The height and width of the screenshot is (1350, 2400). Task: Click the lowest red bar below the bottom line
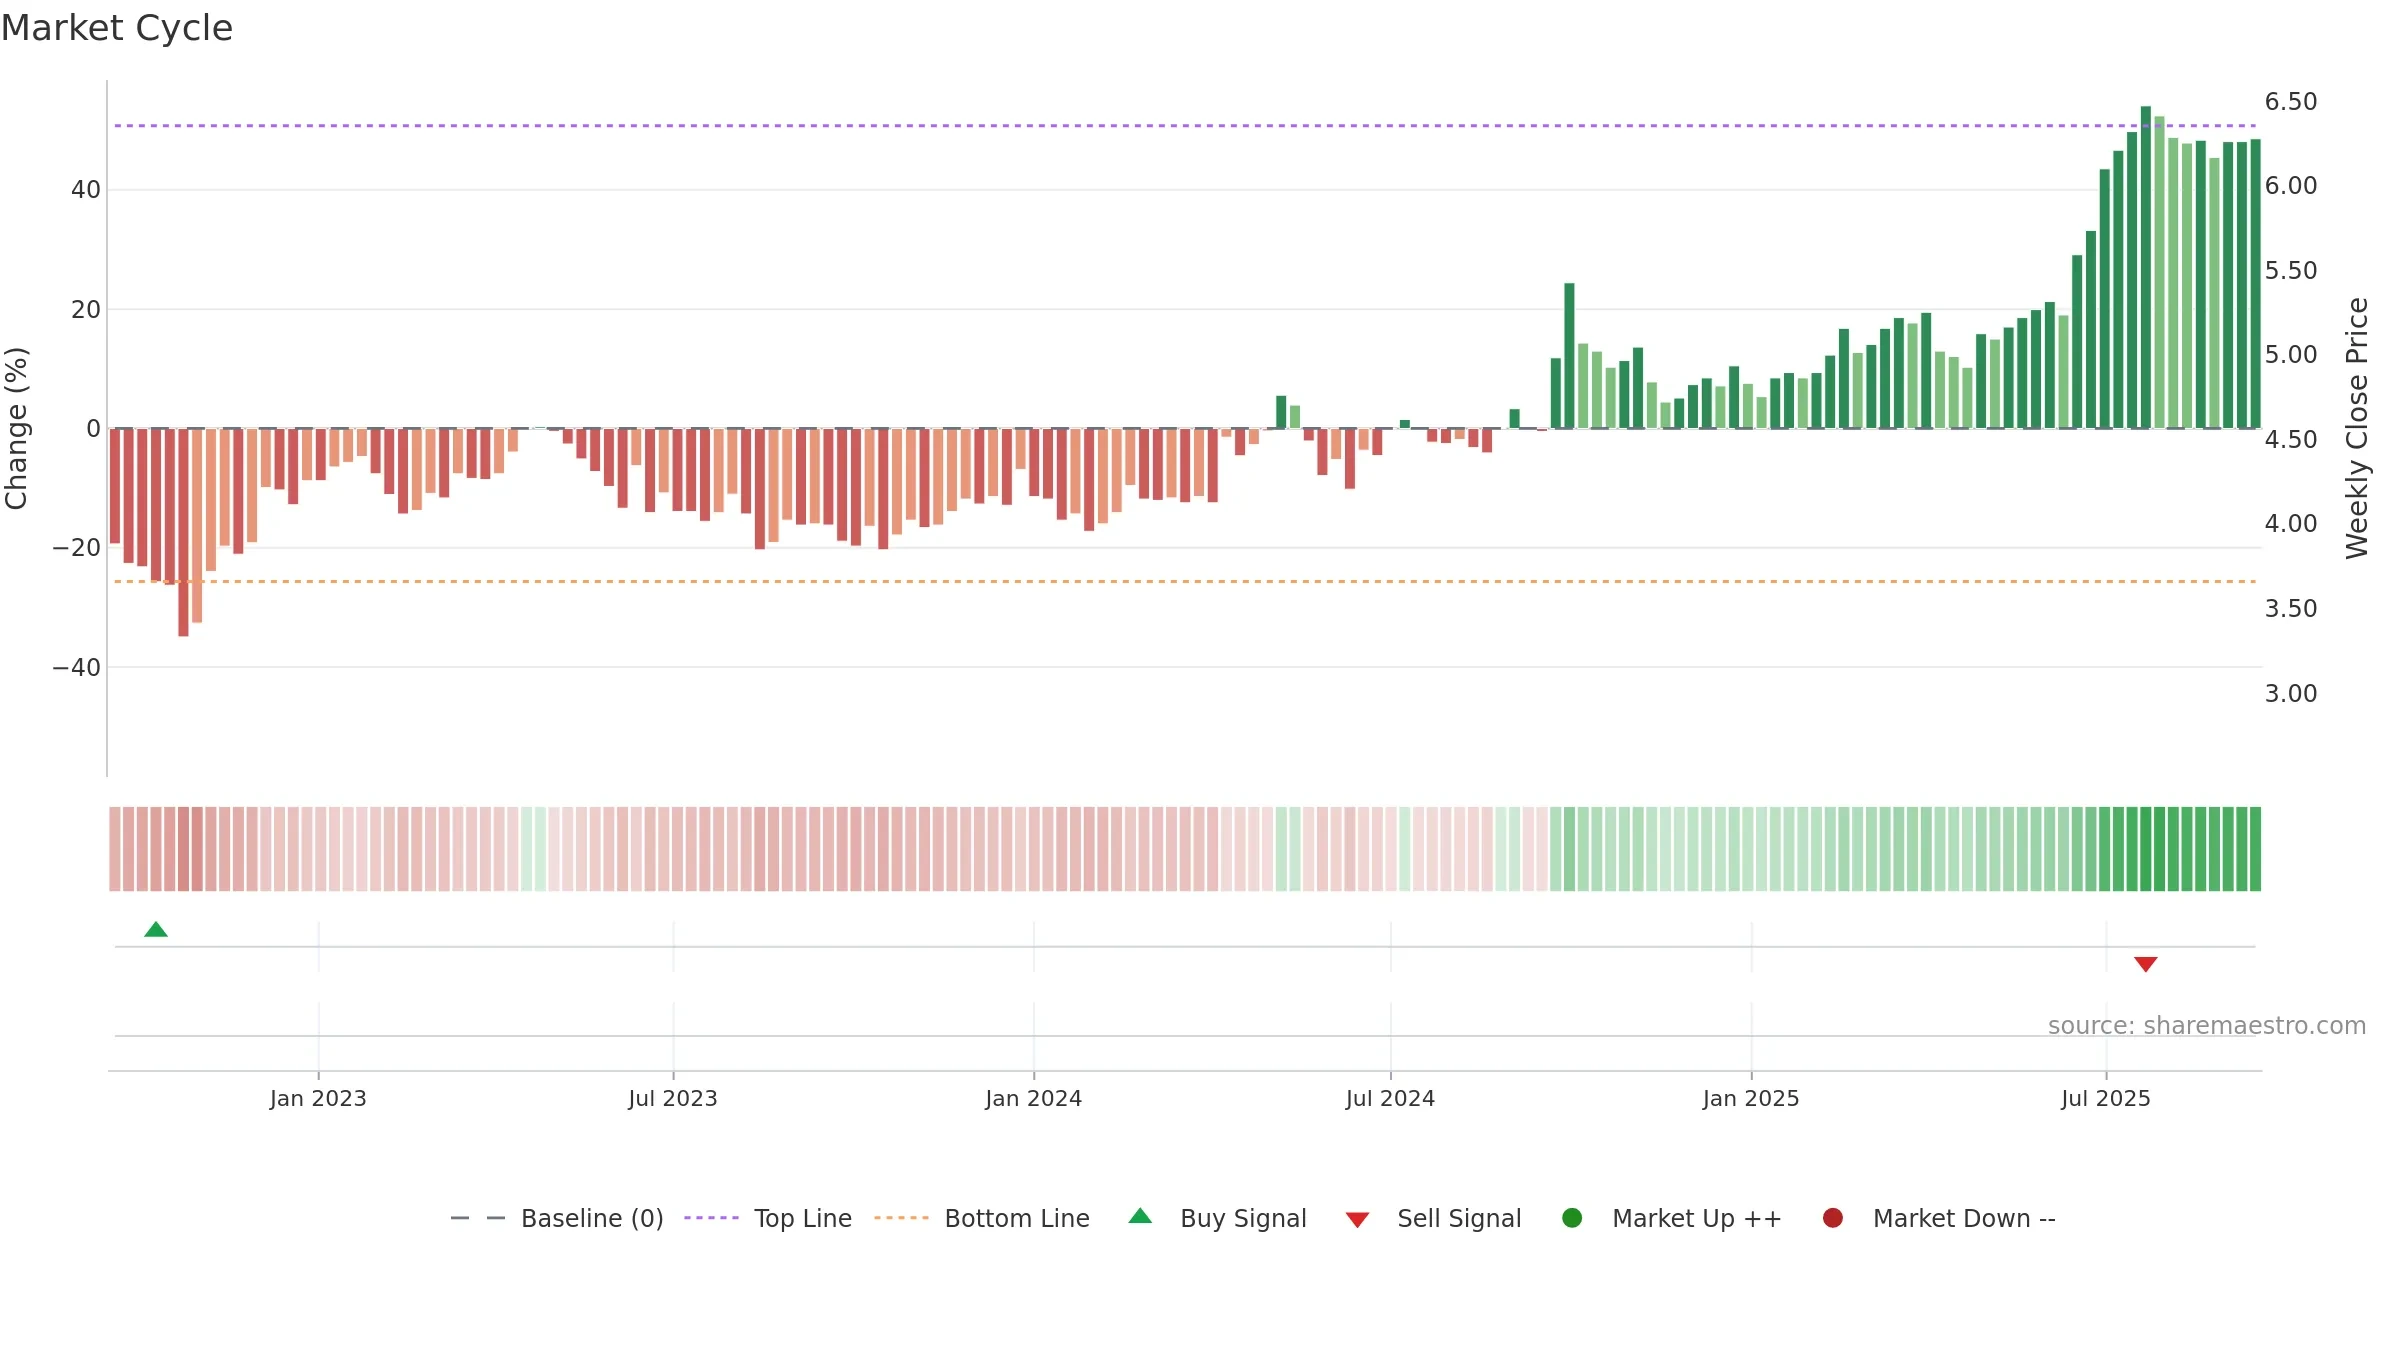pos(183,532)
